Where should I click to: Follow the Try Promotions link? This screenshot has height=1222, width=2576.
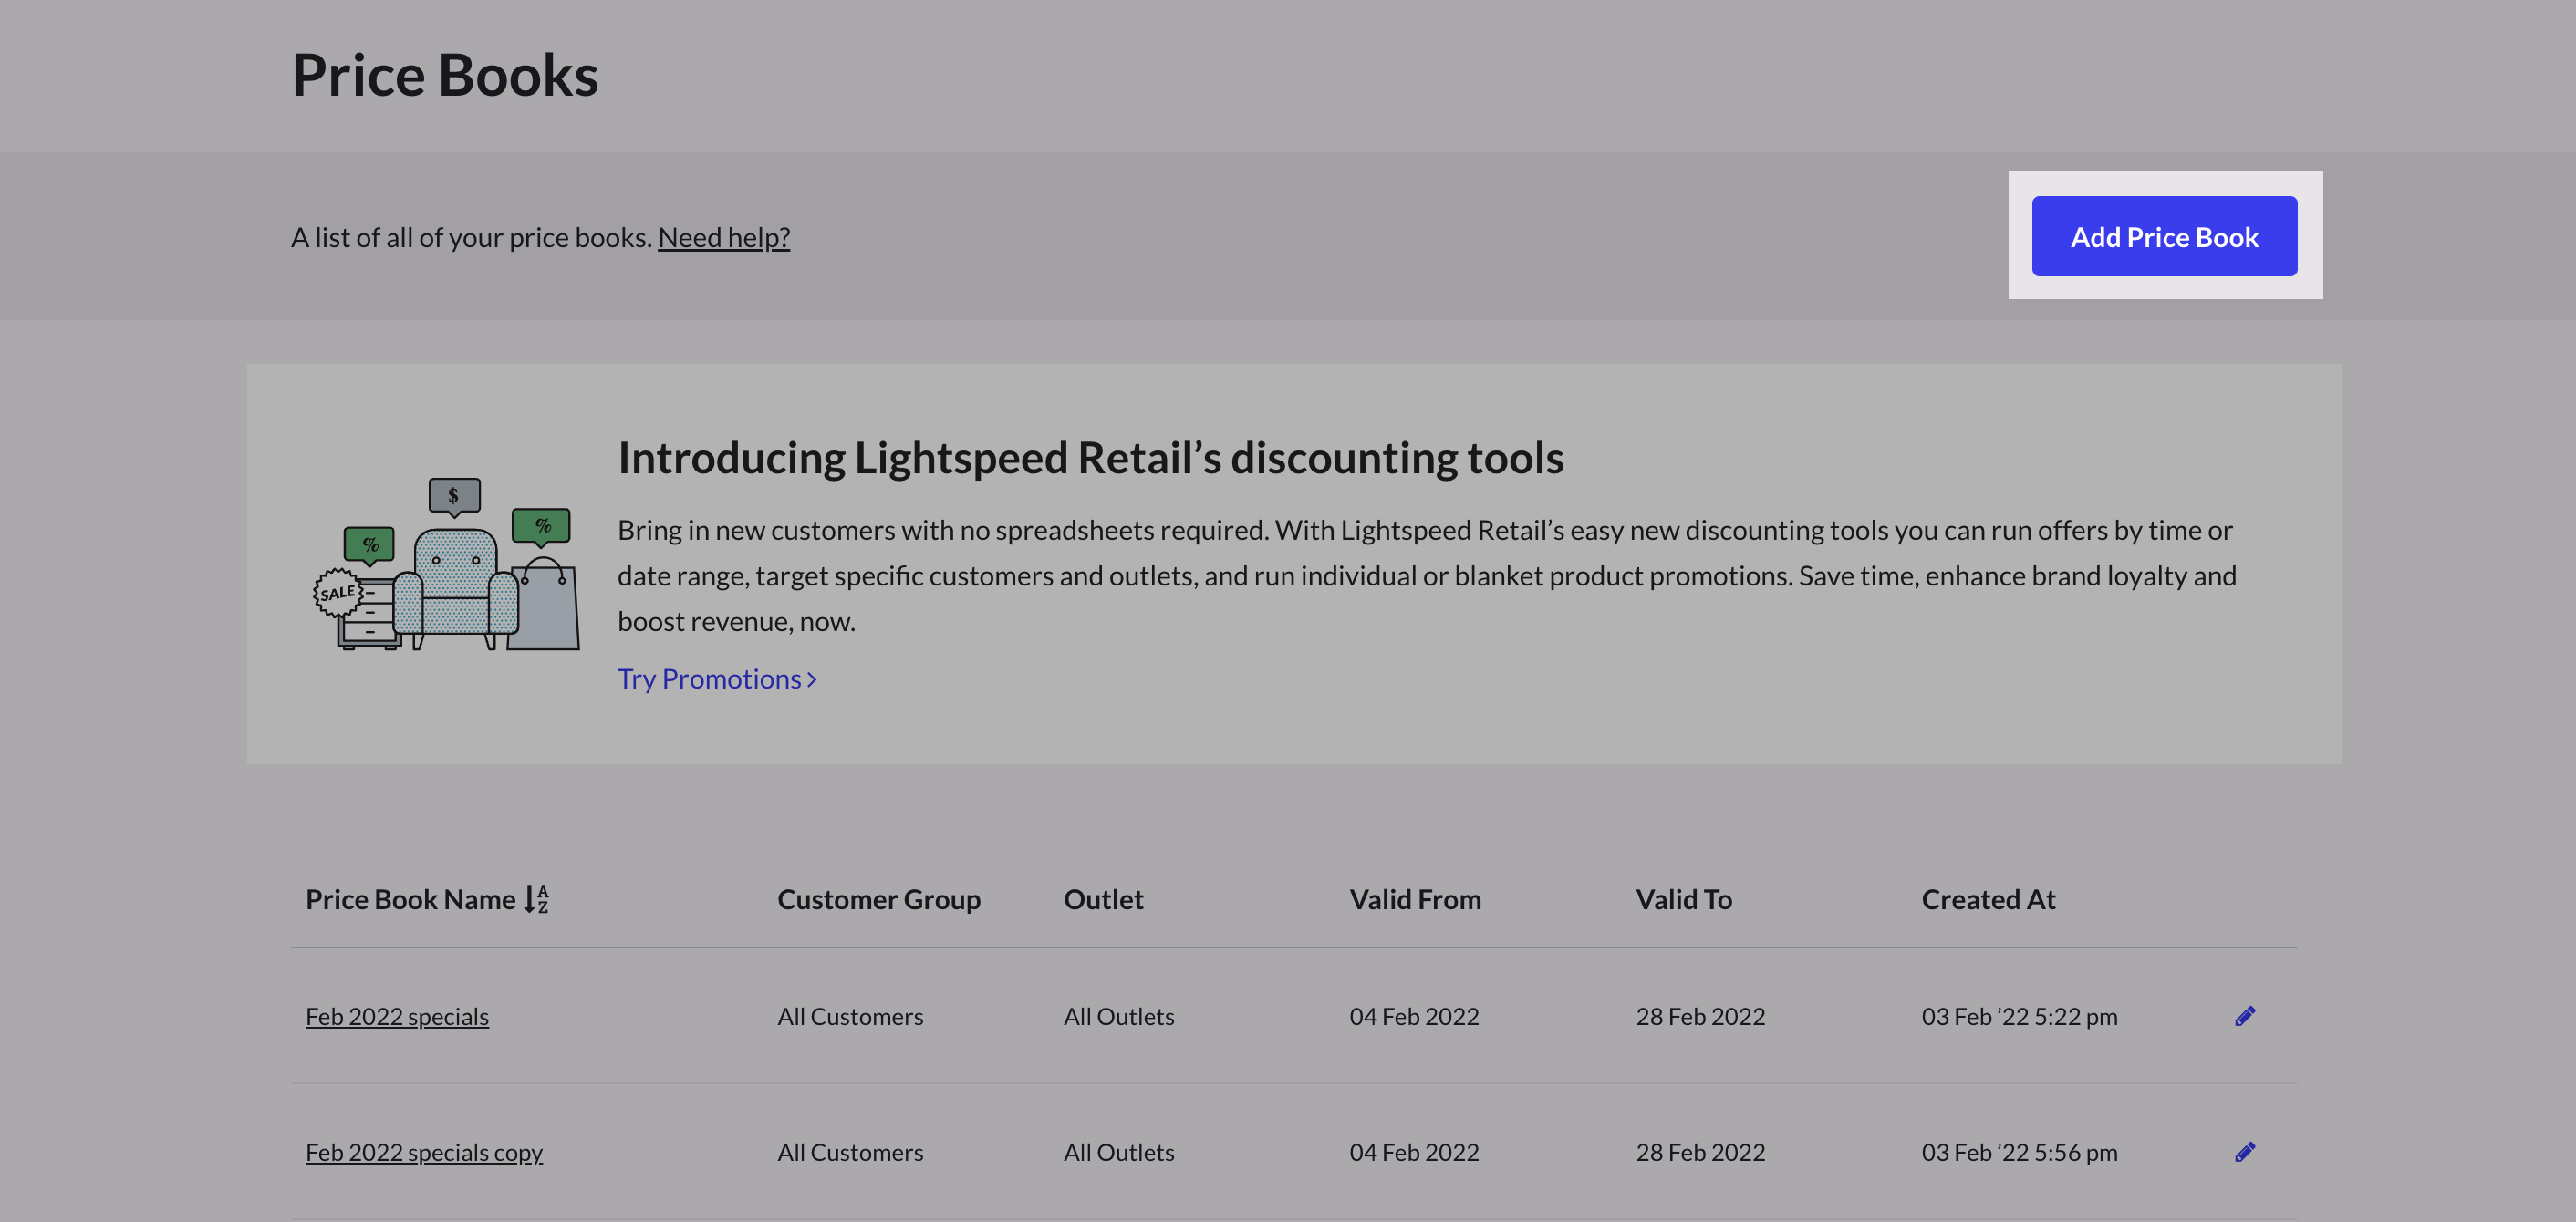pos(708,679)
